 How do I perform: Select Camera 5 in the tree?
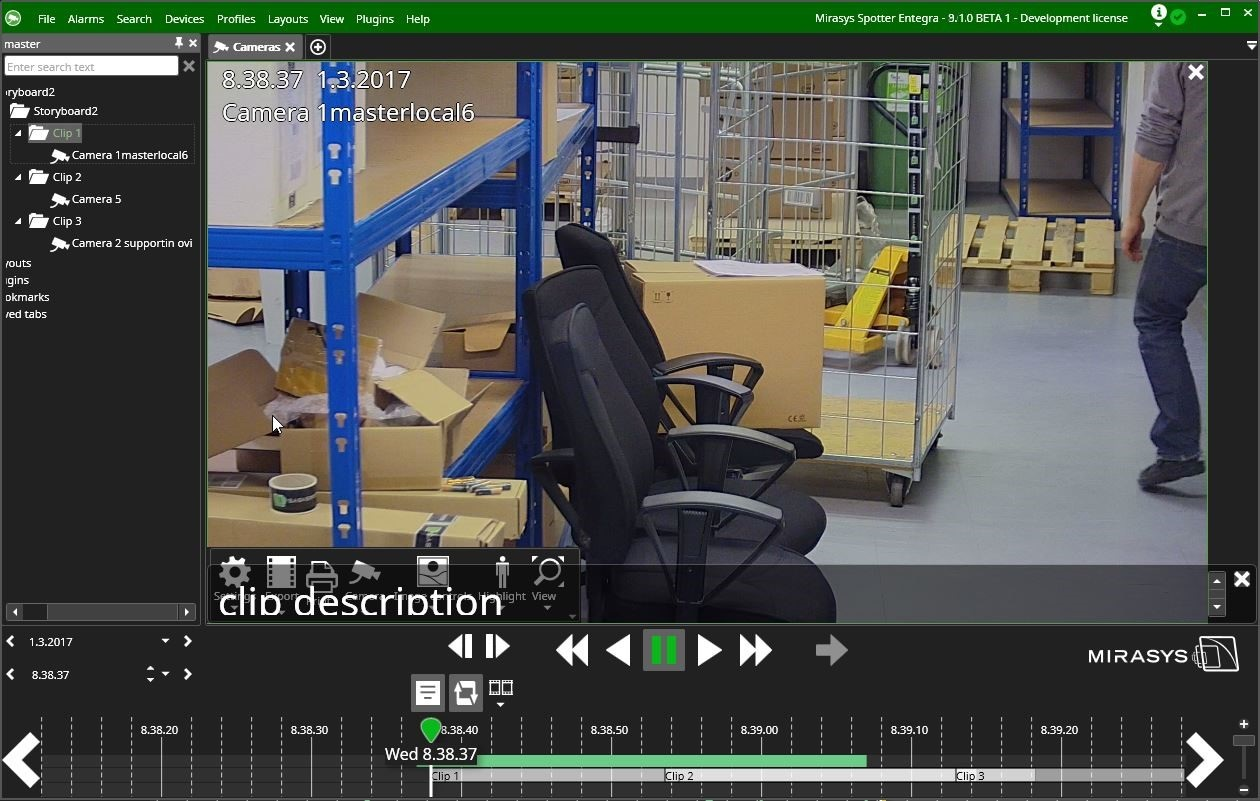96,199
